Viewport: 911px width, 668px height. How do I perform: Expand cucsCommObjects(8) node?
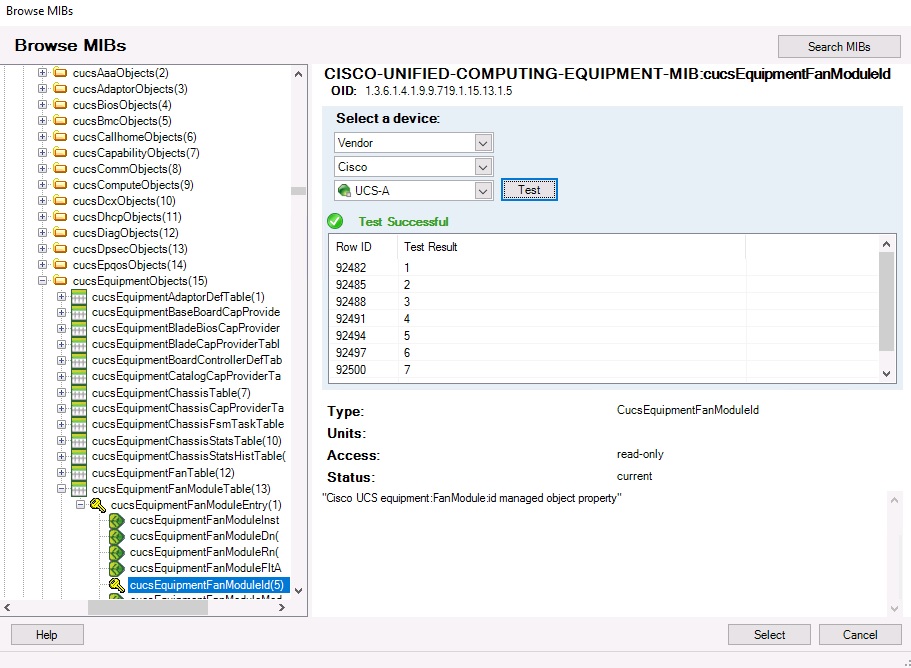tap(42, 168)
